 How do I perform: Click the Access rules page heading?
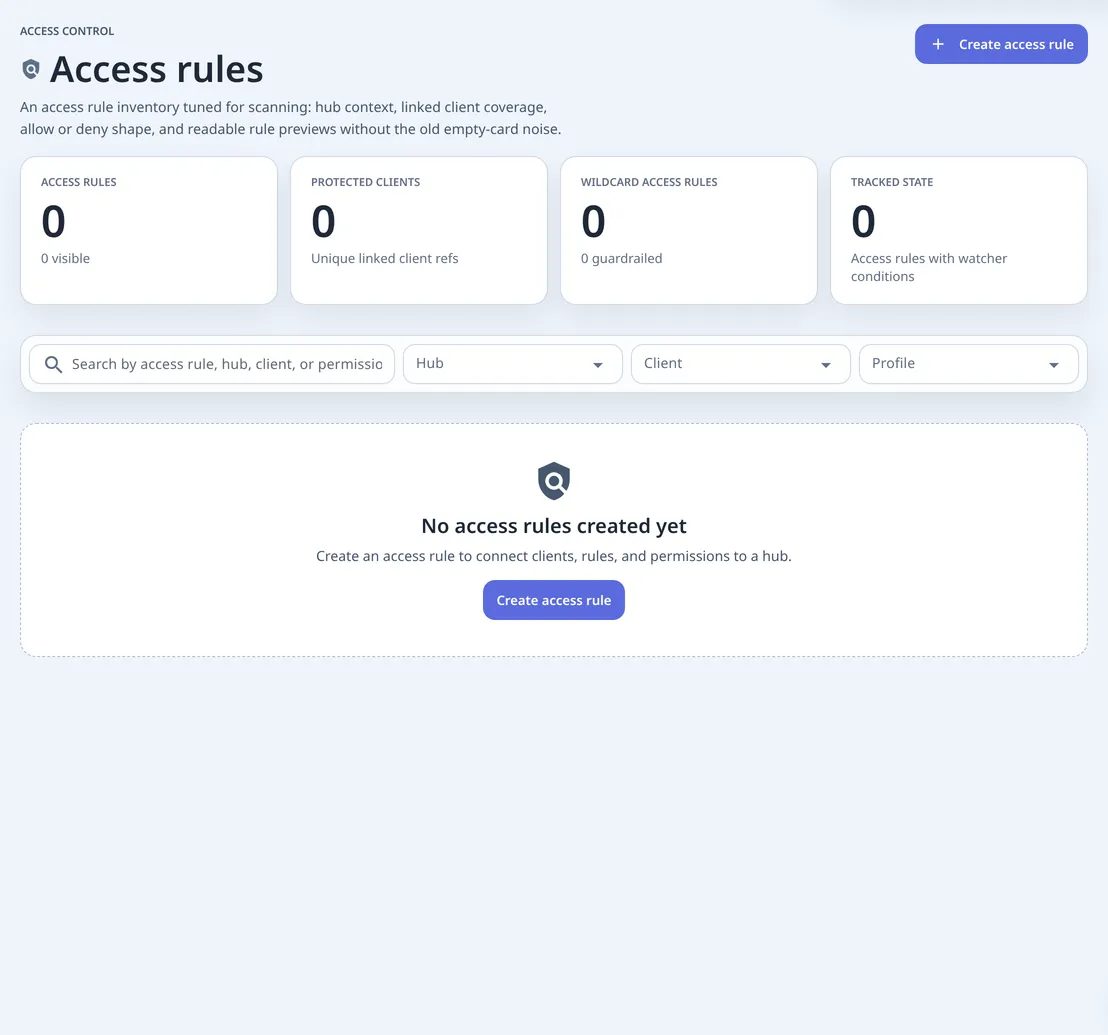(156, 69)
